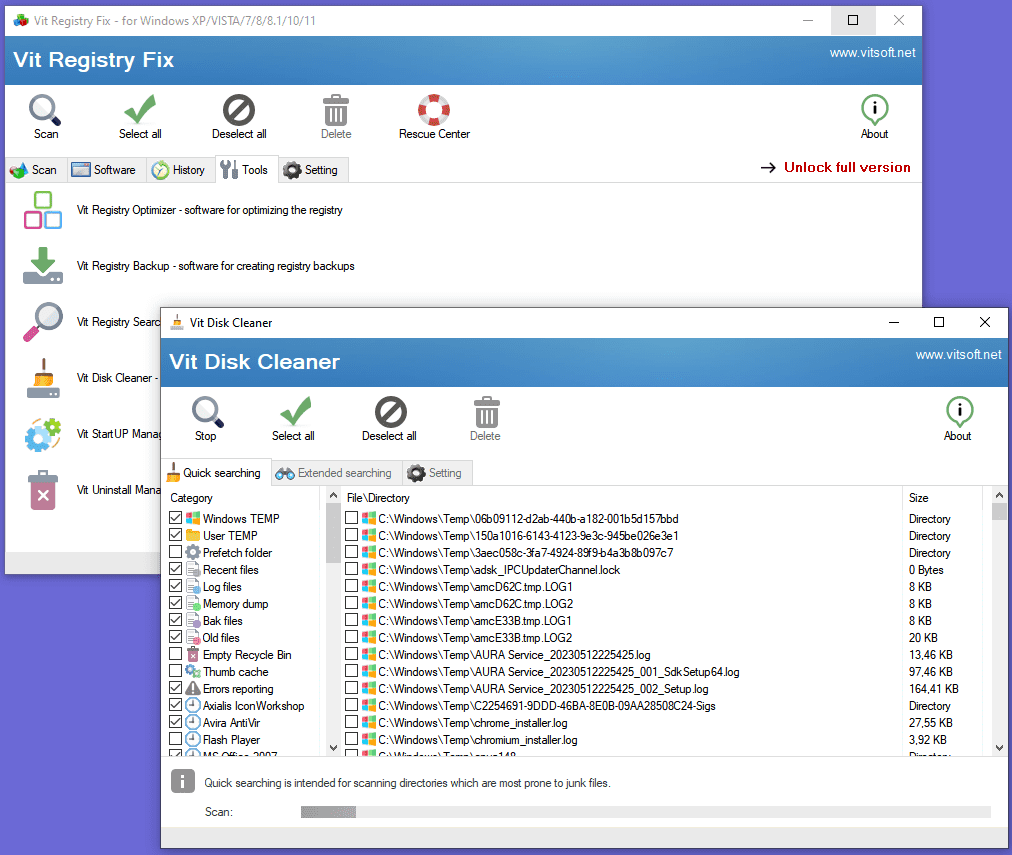
Task: Uncheck the Log files category
Action: tap(176, 586)
